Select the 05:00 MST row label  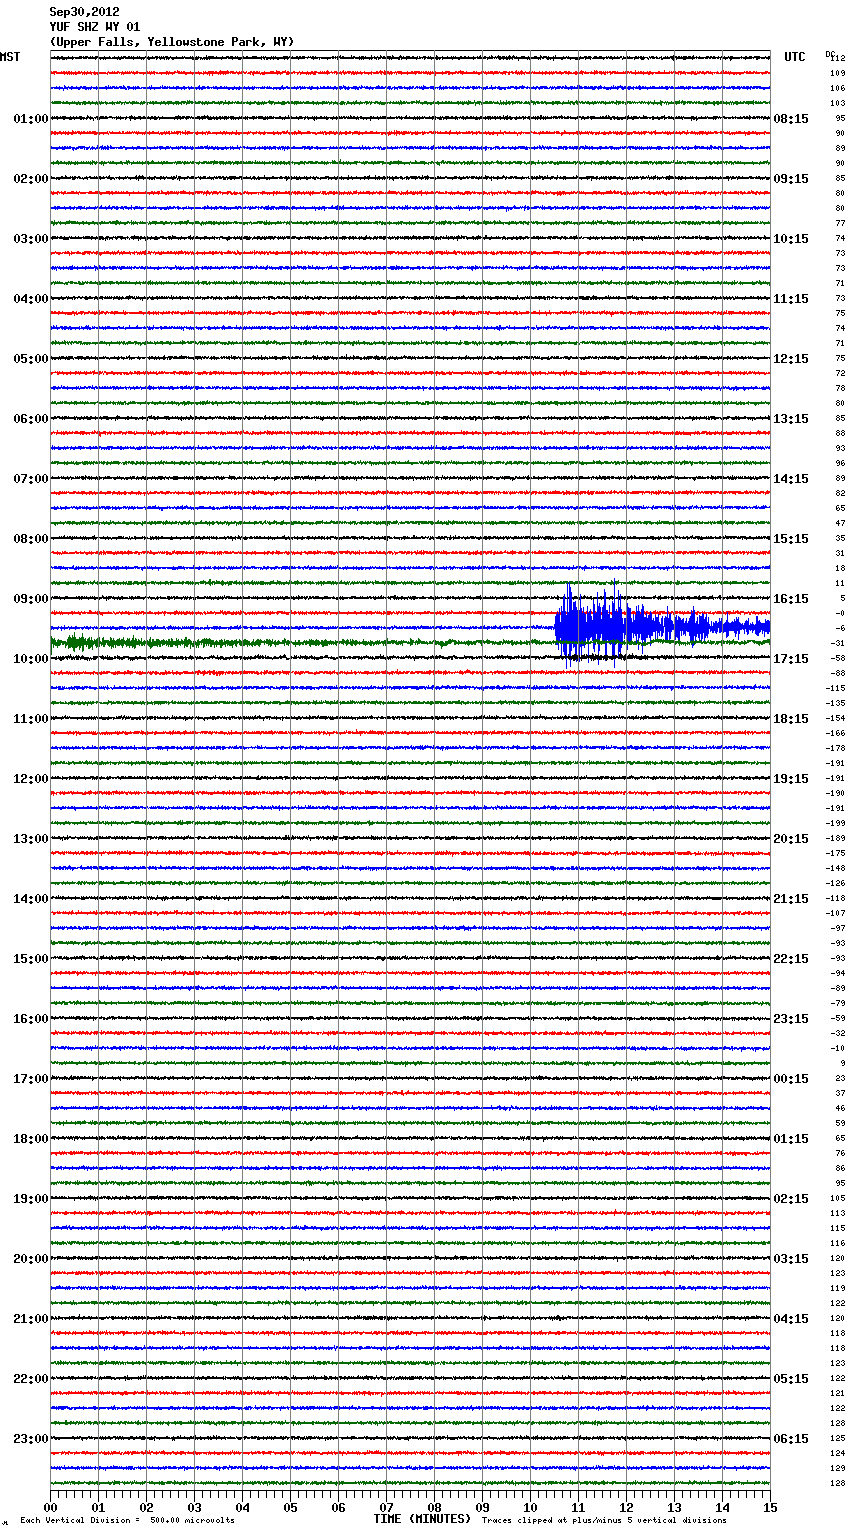(31, 359)
